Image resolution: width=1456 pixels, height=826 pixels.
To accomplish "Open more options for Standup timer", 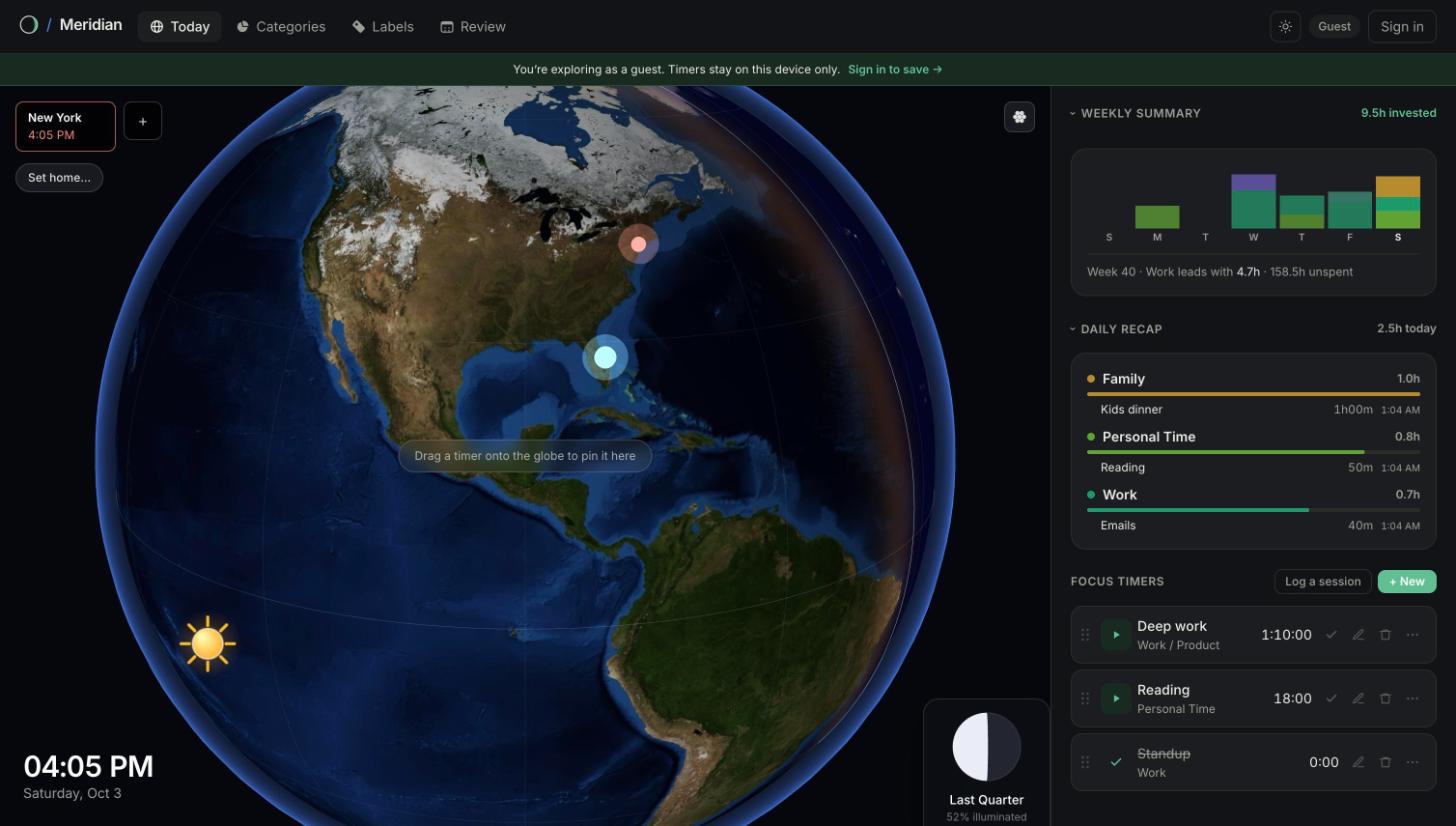I will point(1412,763).
